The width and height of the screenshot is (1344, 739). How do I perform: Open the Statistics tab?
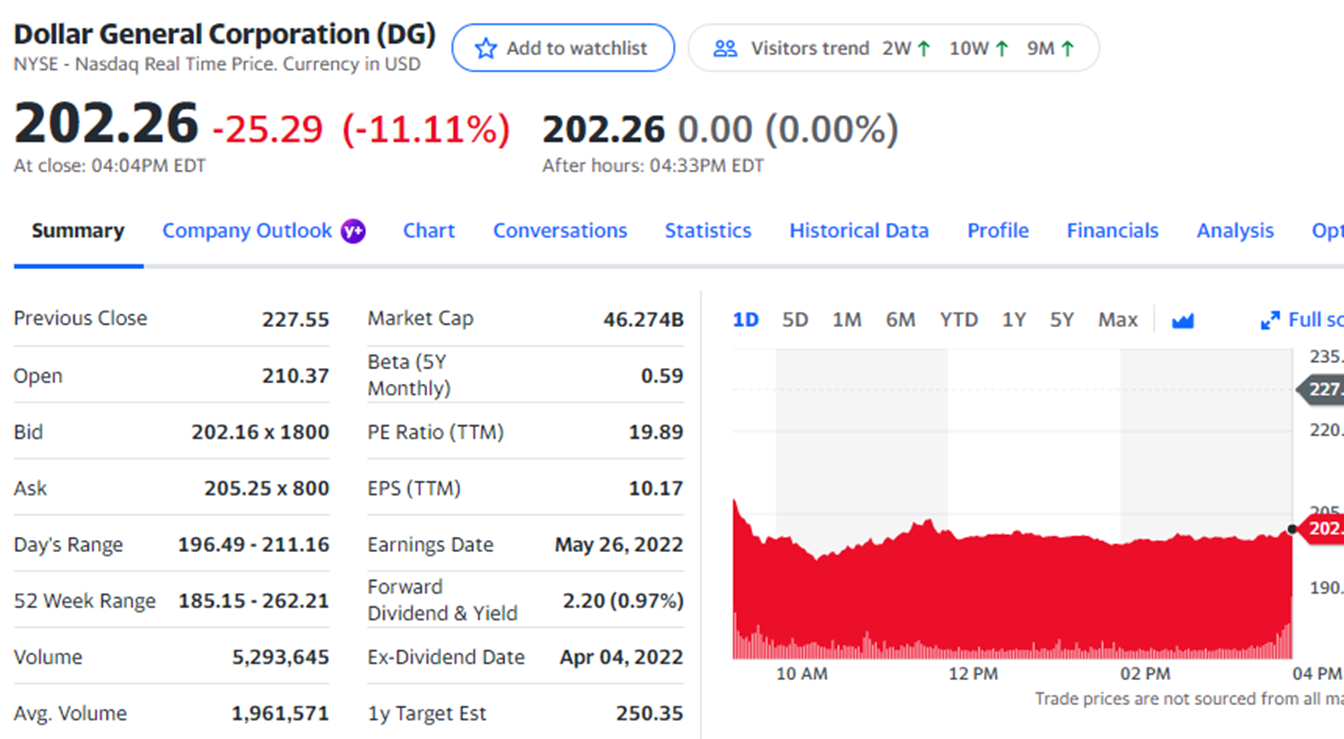pos(708,231)
